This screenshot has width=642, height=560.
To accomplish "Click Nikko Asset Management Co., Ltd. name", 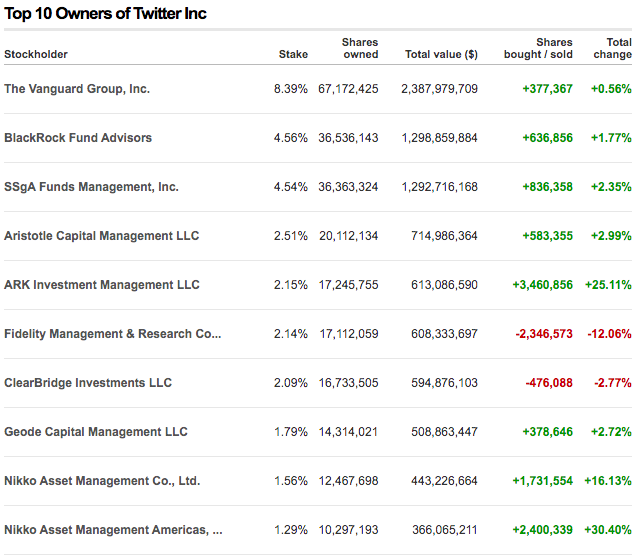I will click(x=102, y=481).
